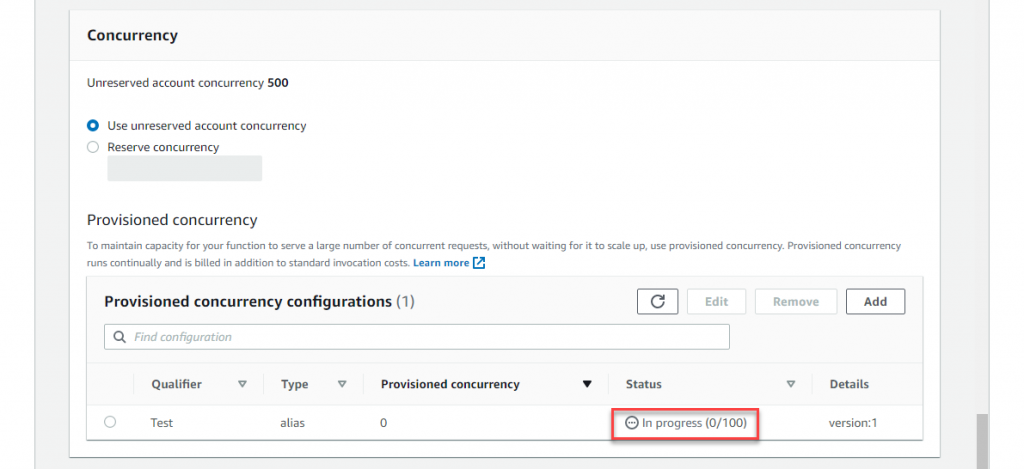The height and width of the screenshot is (469, 1024).
Task: Click the reserve concurrency value field
Action: pyautogui.click(x=184, y=168)
